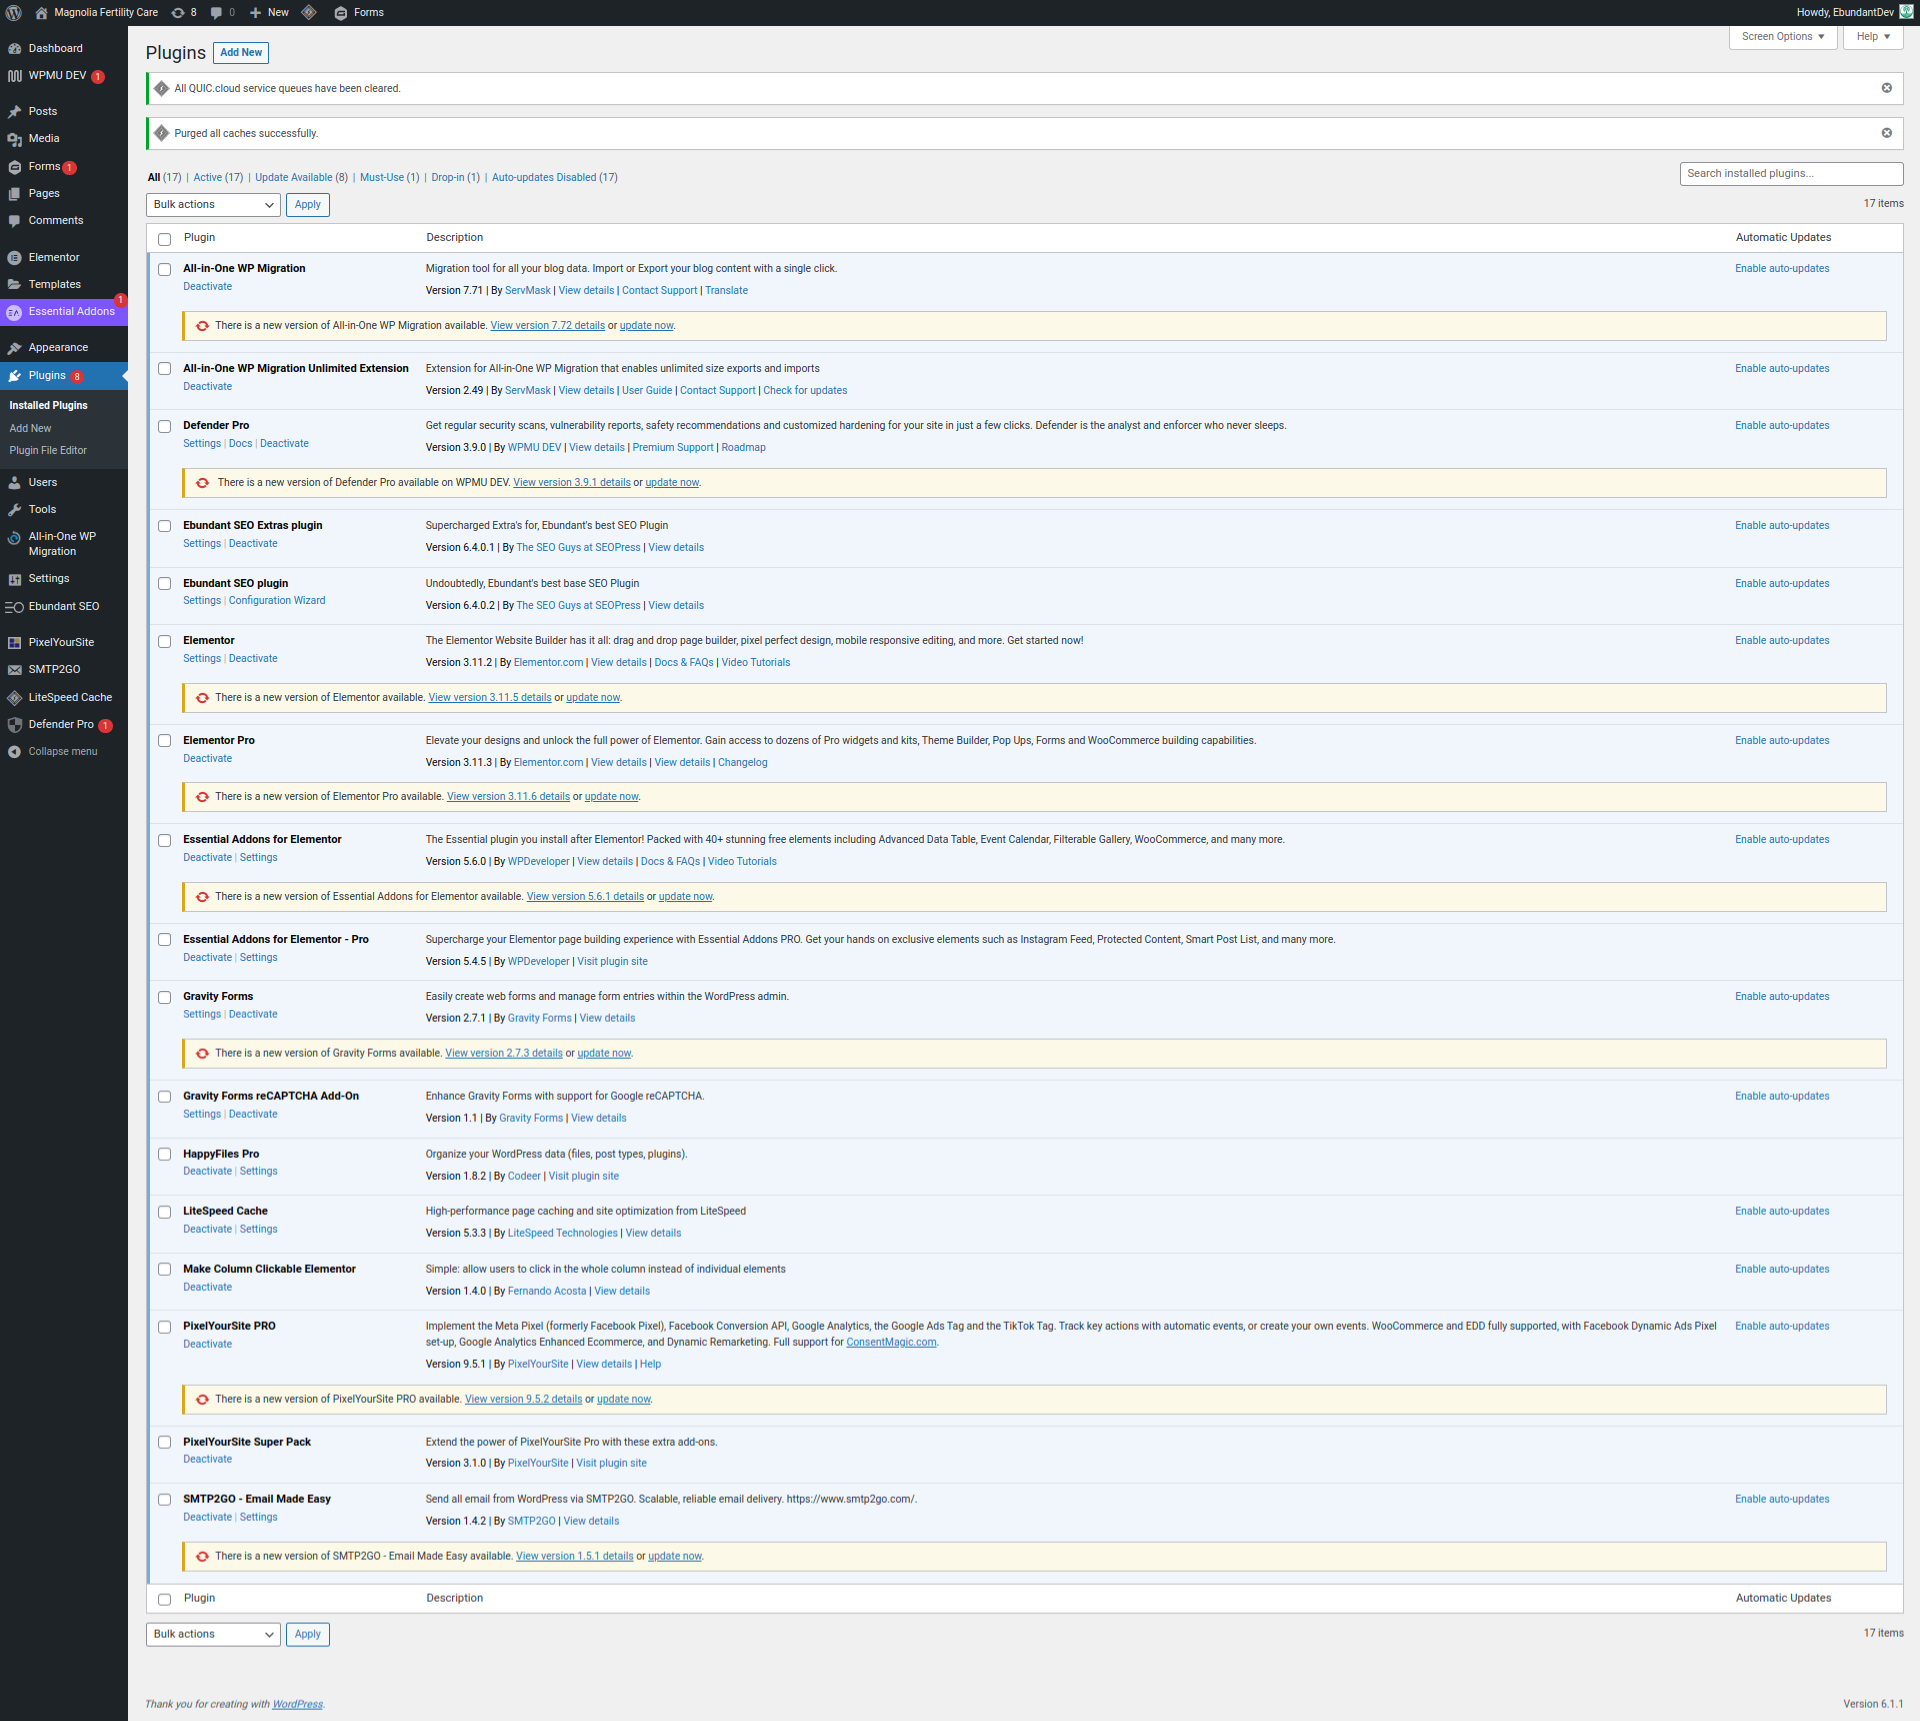Viewport: 1920px width, 1721px height.
Task: Click the LiteSpeed diamond icon in admin bar
Action: pyautogui.click(x=309, y=13)
